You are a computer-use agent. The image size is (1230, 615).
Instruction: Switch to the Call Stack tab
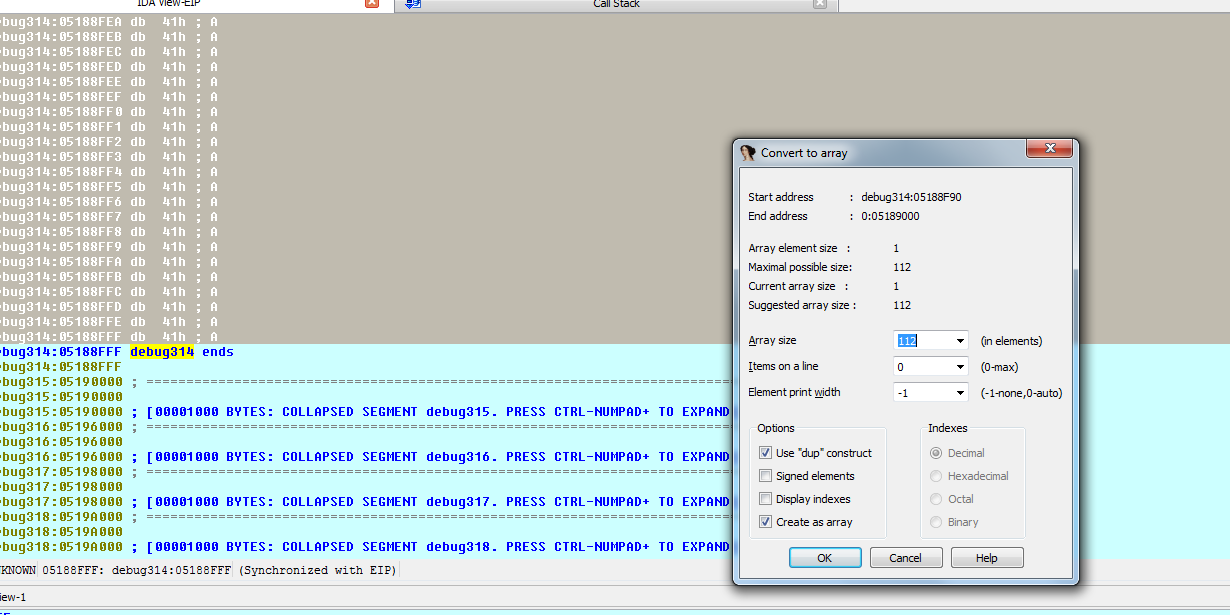[616, 4]
